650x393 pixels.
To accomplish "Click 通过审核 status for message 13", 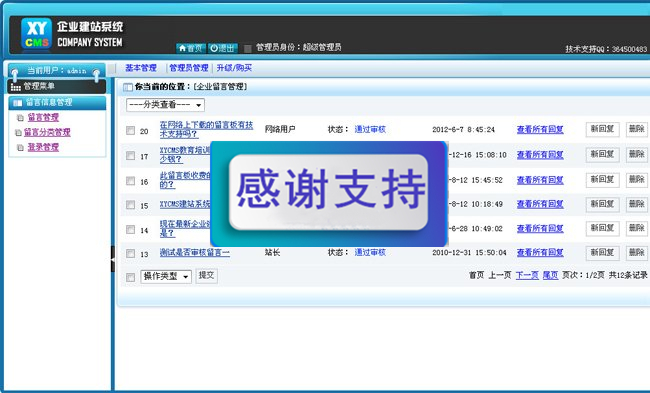I will (x=370, y=252).
